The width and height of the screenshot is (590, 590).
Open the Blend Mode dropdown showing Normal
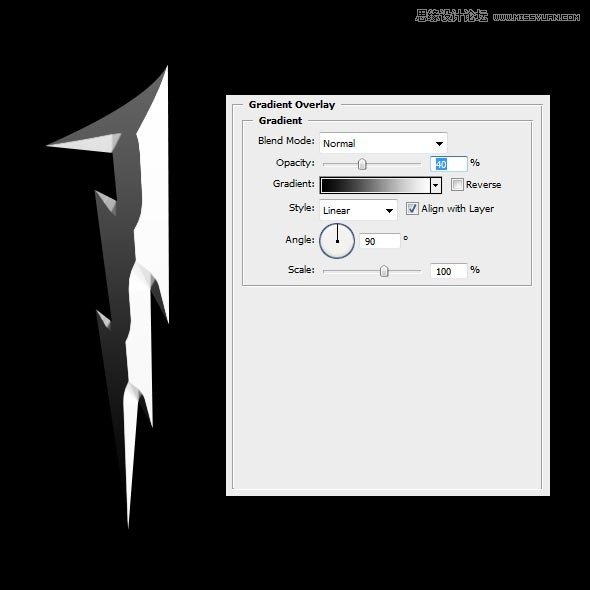point(383,143)
